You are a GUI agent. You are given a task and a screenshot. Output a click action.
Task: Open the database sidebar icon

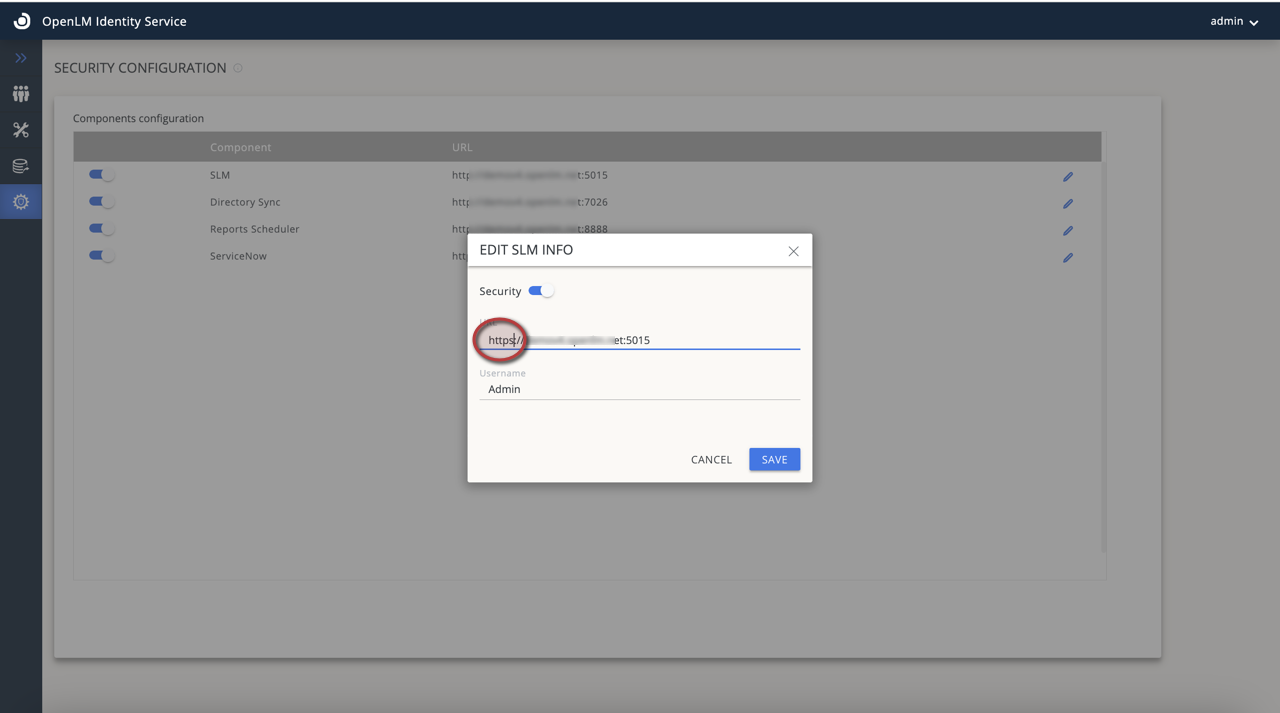tap(21, 166)
